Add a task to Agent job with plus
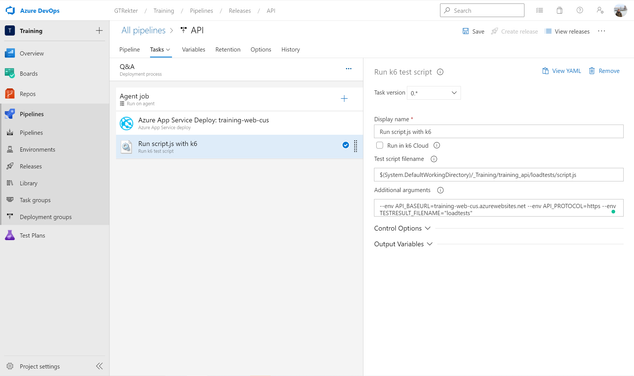The image size is (634, 376). tap(344, 98)
